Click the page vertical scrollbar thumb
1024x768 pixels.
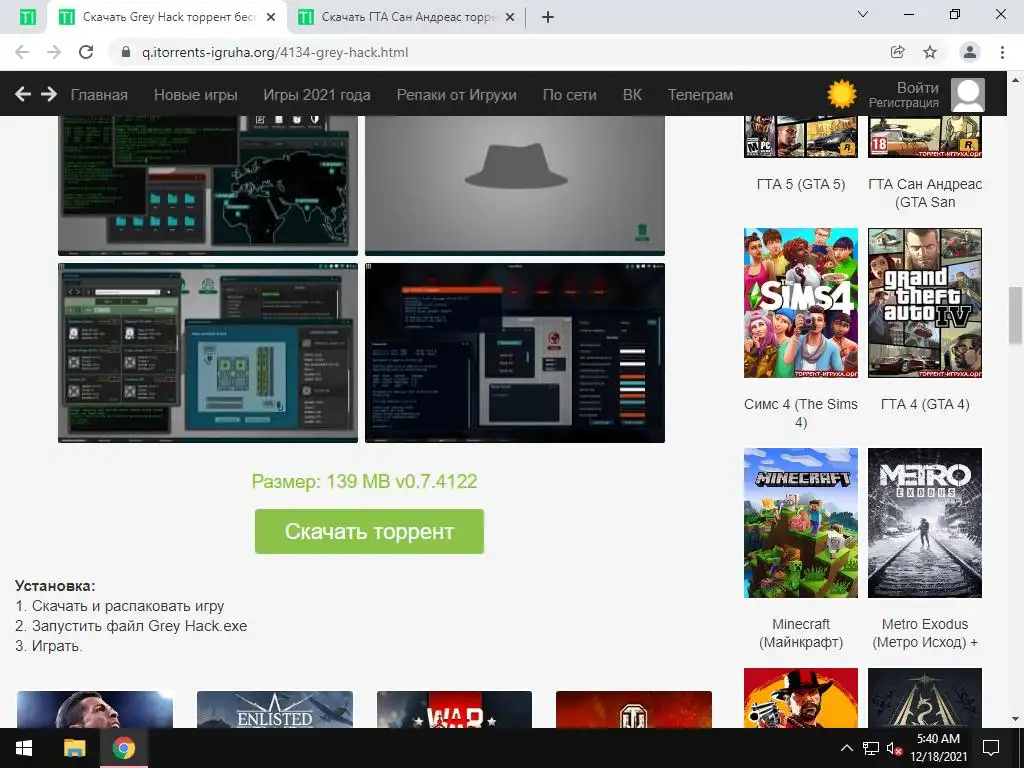coord(1016,316)
